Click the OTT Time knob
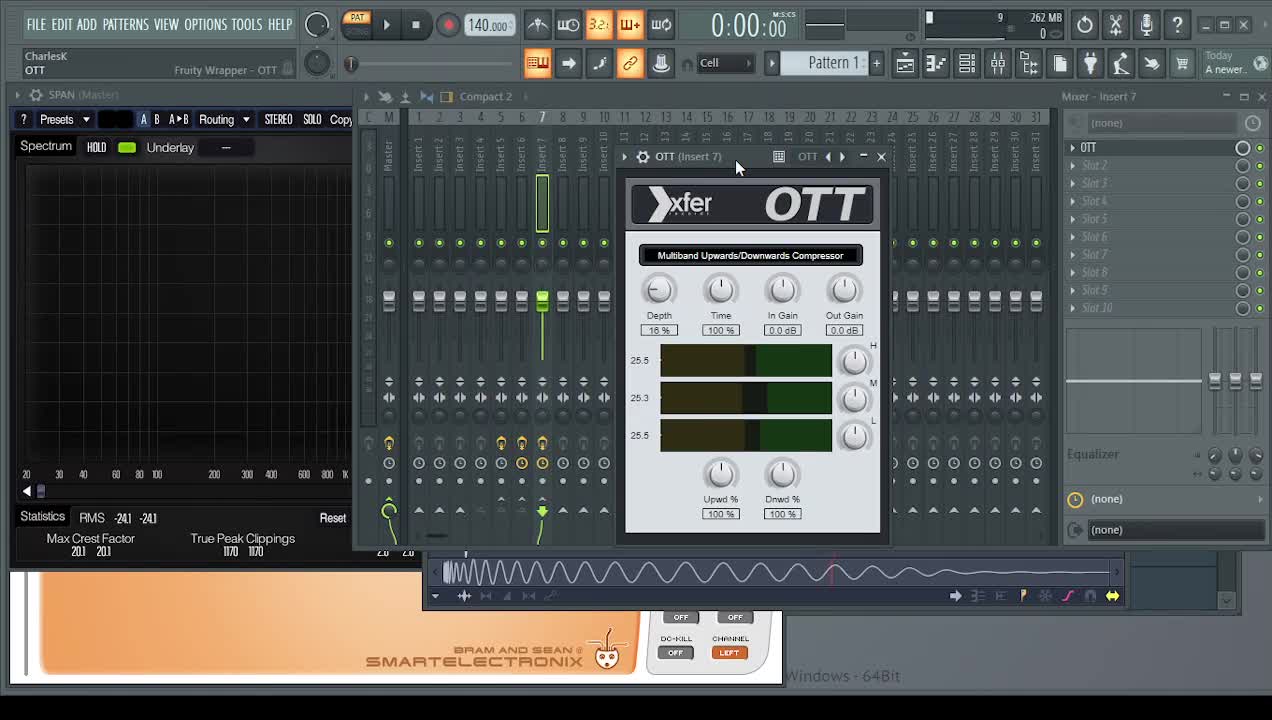Screen dimensions: 1272x720 point(721,290)
